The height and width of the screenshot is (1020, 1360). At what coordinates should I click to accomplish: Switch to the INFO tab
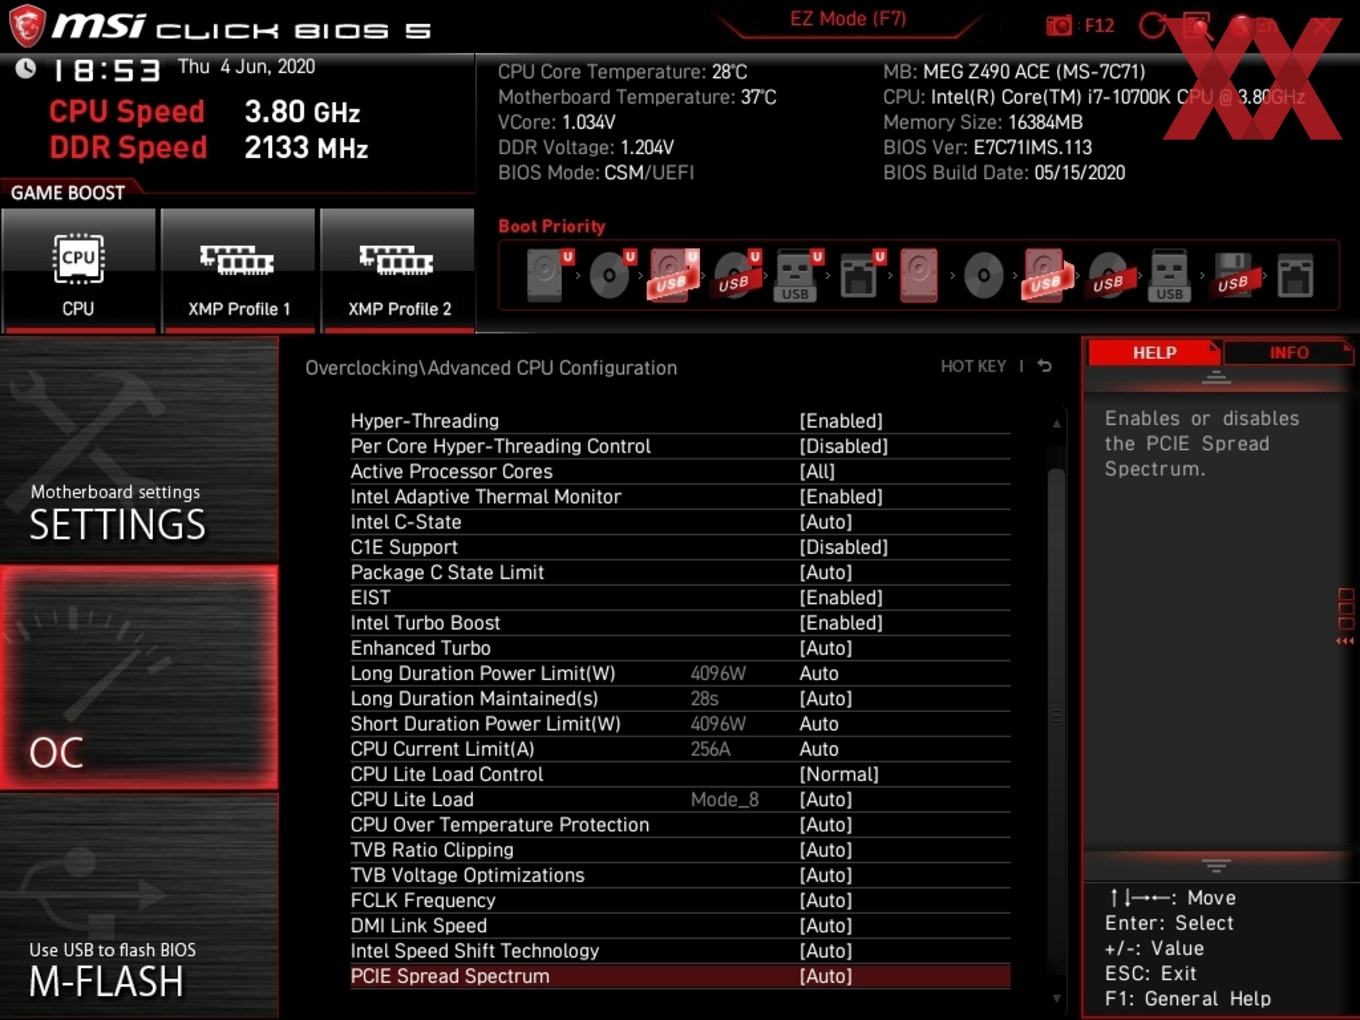coord(1289,352)
